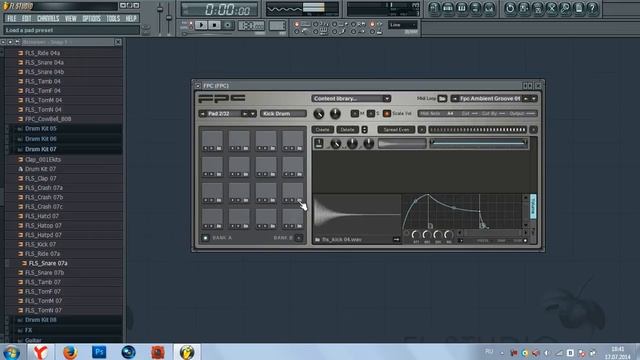Viewport: 640px width, 360px height.
Task: Click FL Studio fruit icon in taskbar
Action: [x=187, y=352]
